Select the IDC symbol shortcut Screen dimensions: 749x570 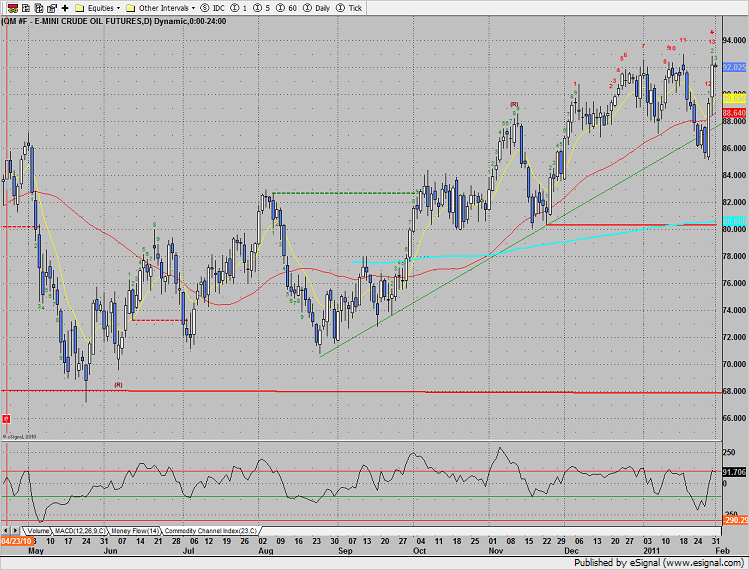pyautogui.click(x=213, y=8)
